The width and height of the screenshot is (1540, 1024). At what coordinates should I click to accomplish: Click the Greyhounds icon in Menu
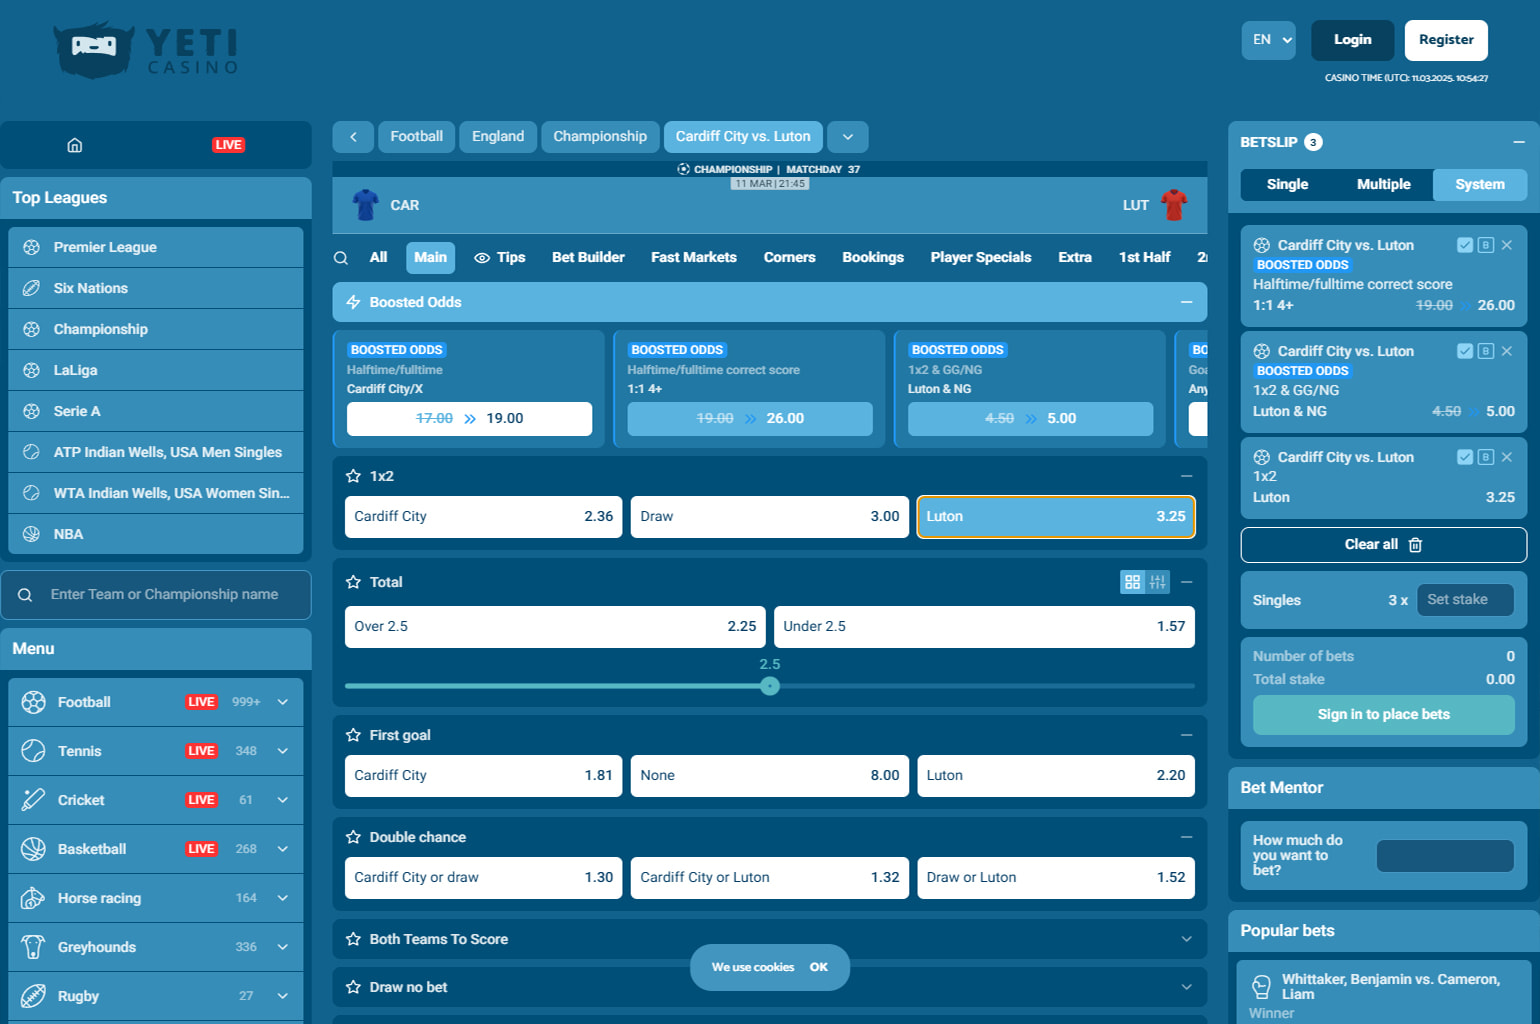tap(33, 947)
